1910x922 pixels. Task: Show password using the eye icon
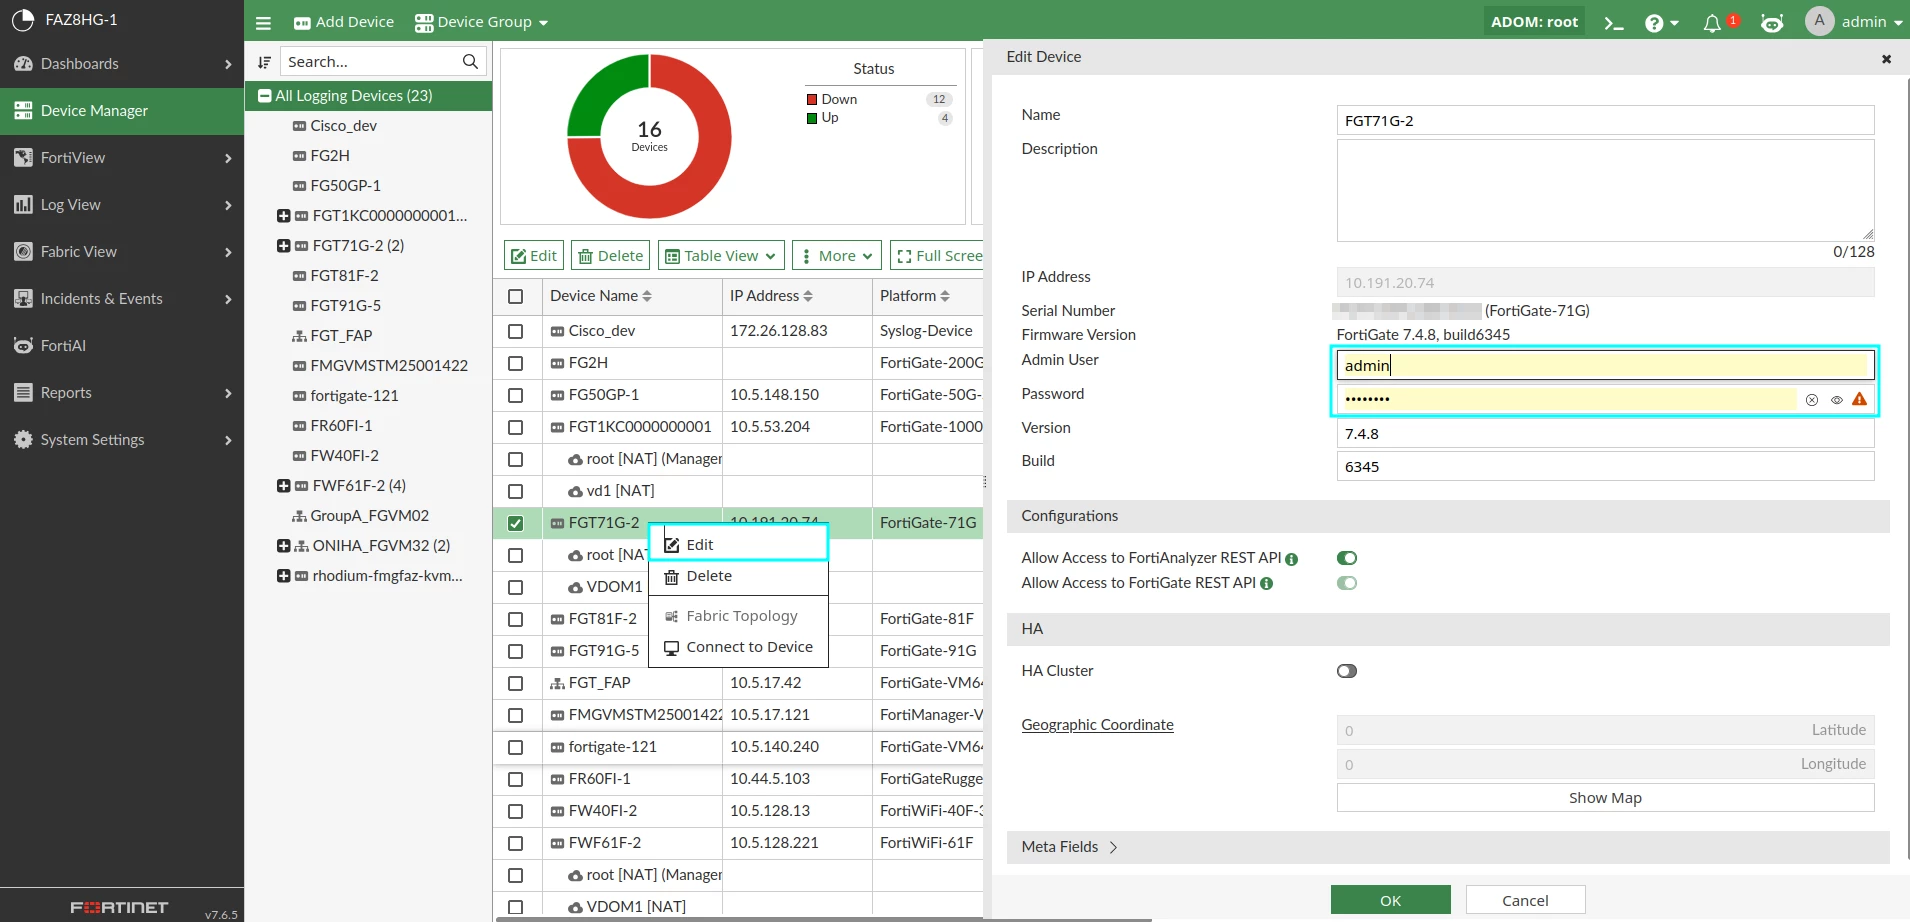click(x=1837, y=400)
